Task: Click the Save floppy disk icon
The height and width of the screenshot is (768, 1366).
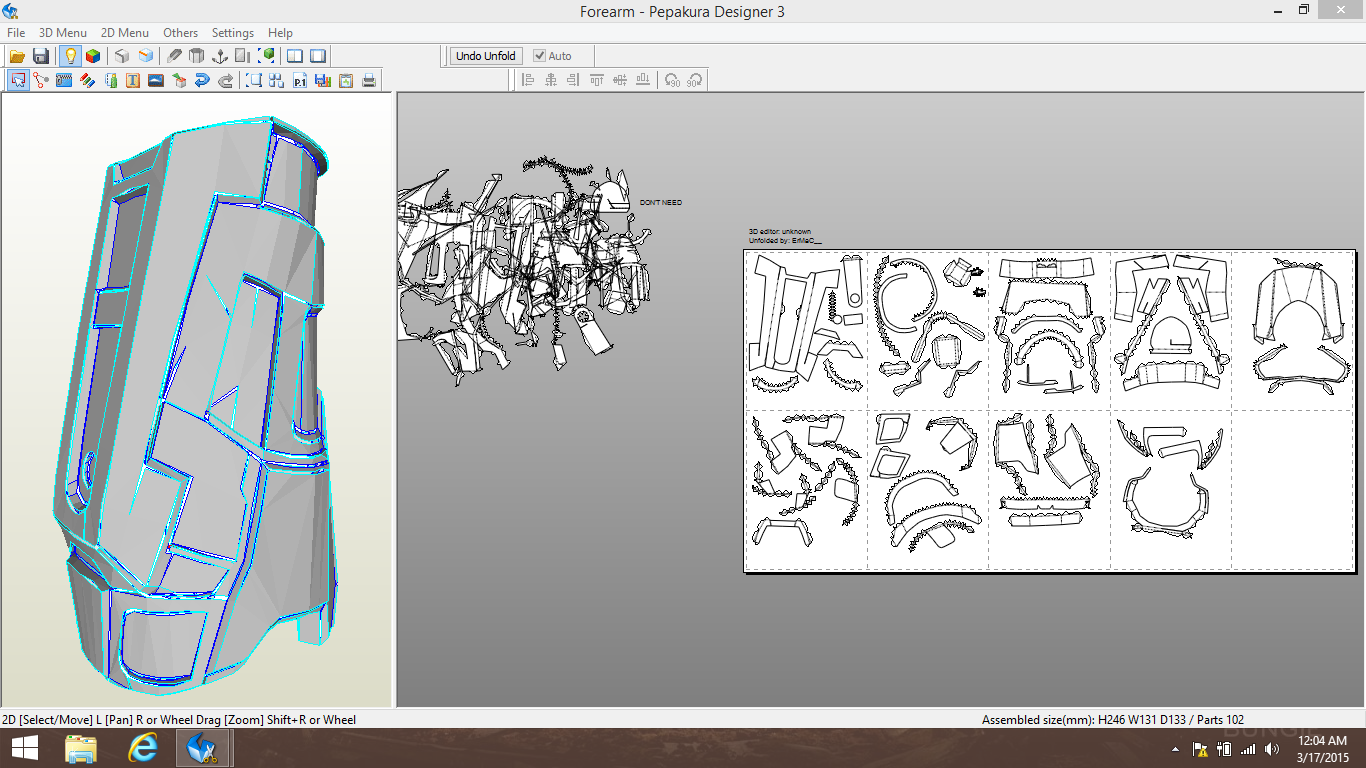Action: pos(41,56)
